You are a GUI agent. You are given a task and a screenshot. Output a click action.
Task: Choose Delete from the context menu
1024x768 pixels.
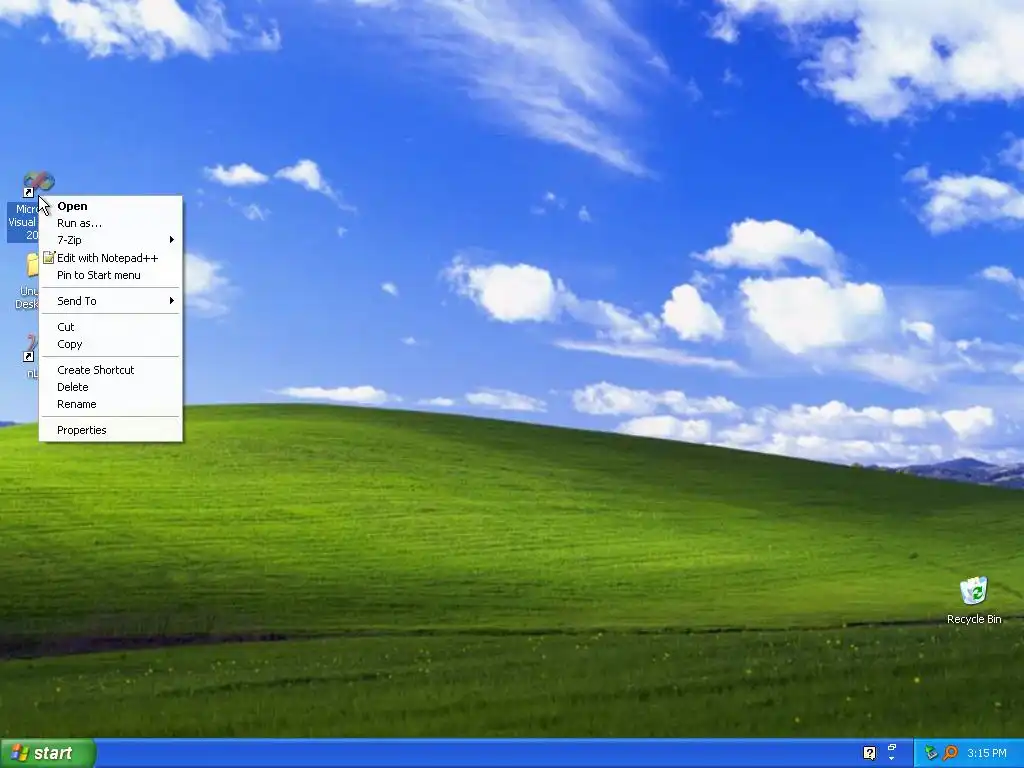click(111, 387)
